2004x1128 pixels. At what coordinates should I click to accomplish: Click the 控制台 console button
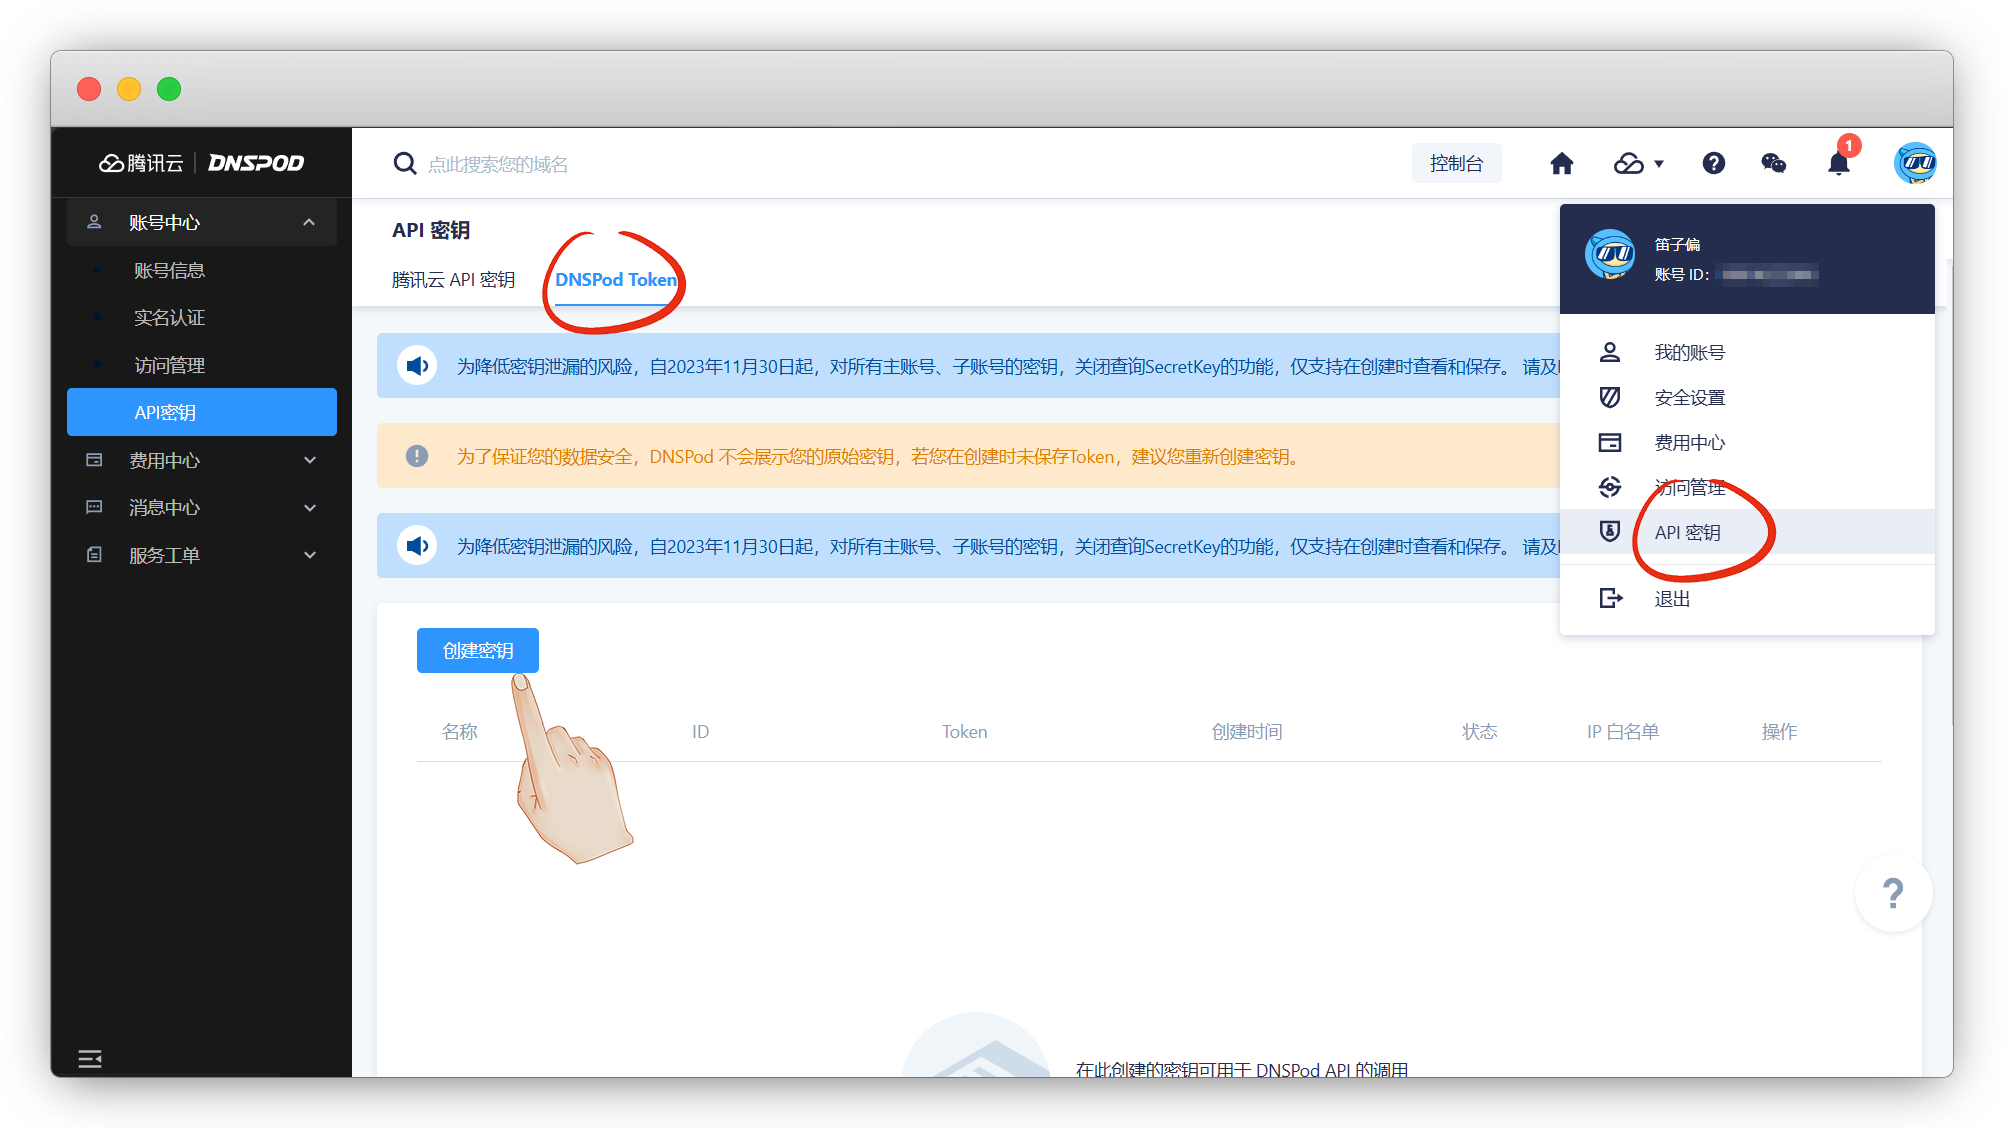click(1456, 164)
